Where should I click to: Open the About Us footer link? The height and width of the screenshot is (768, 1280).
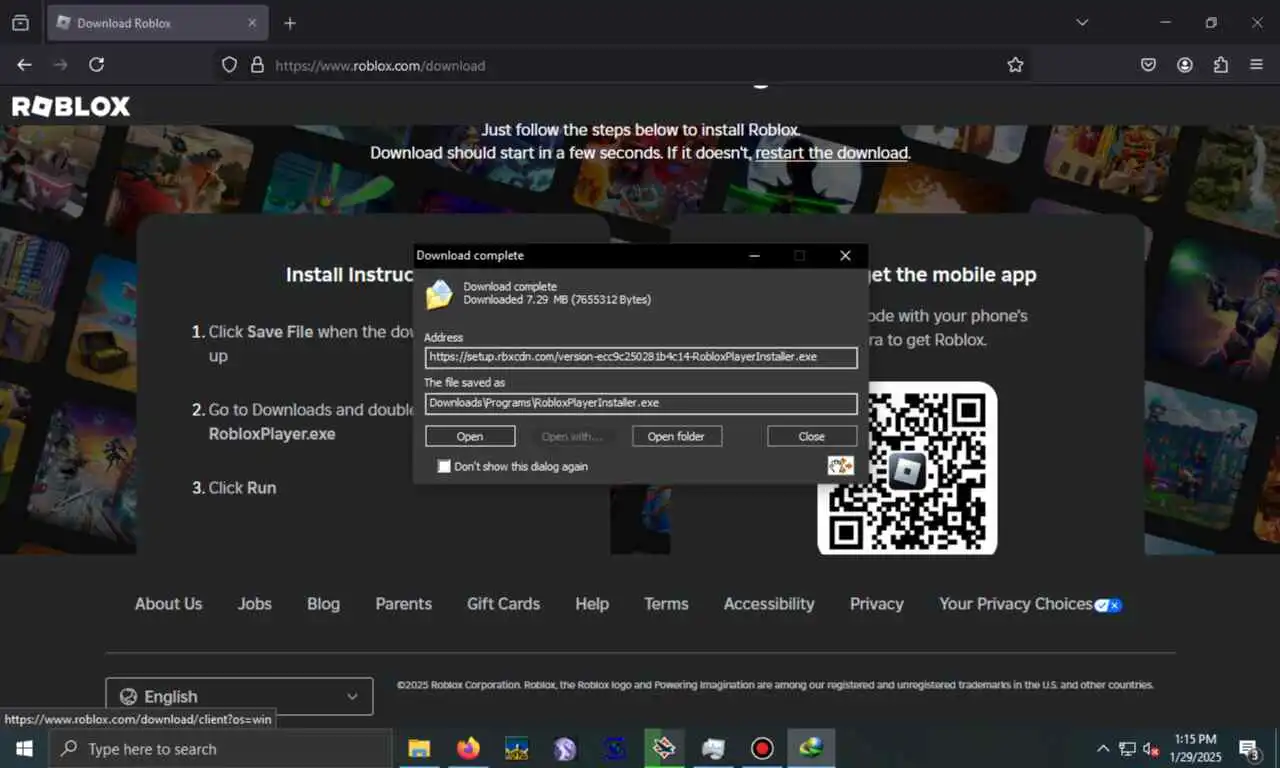168,604
